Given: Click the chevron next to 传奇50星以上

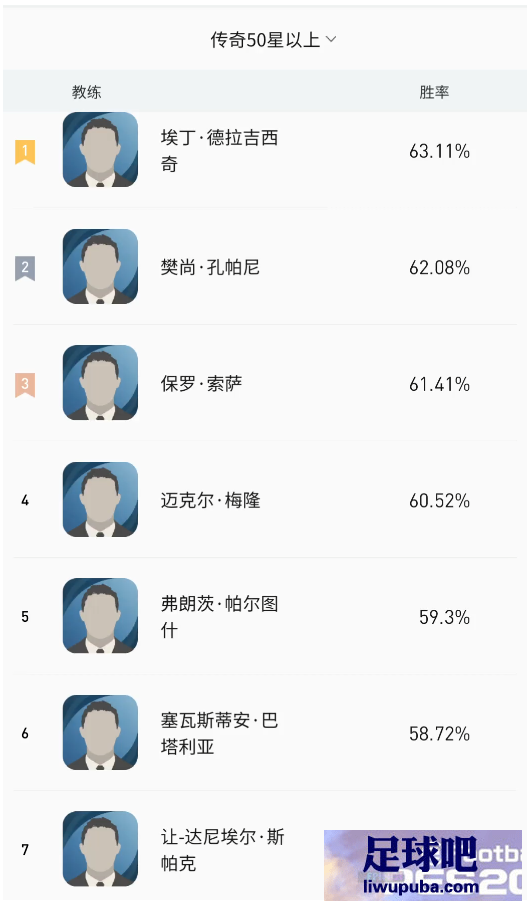Looking at the screenshot, I should [331, 39].
